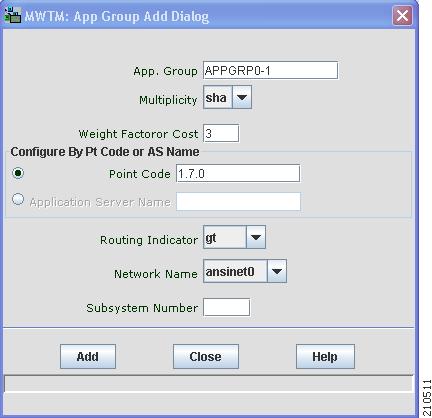Click the Point Code input field
Screen dimensions: 432x418
pos(238,173)
